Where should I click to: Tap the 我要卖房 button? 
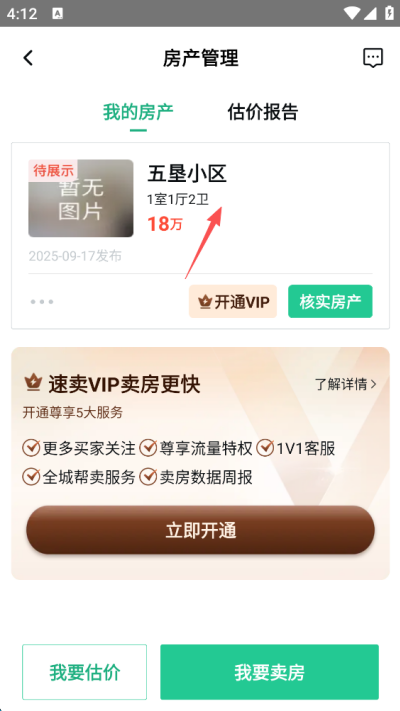pyautogui.click(x=269, y=672)
